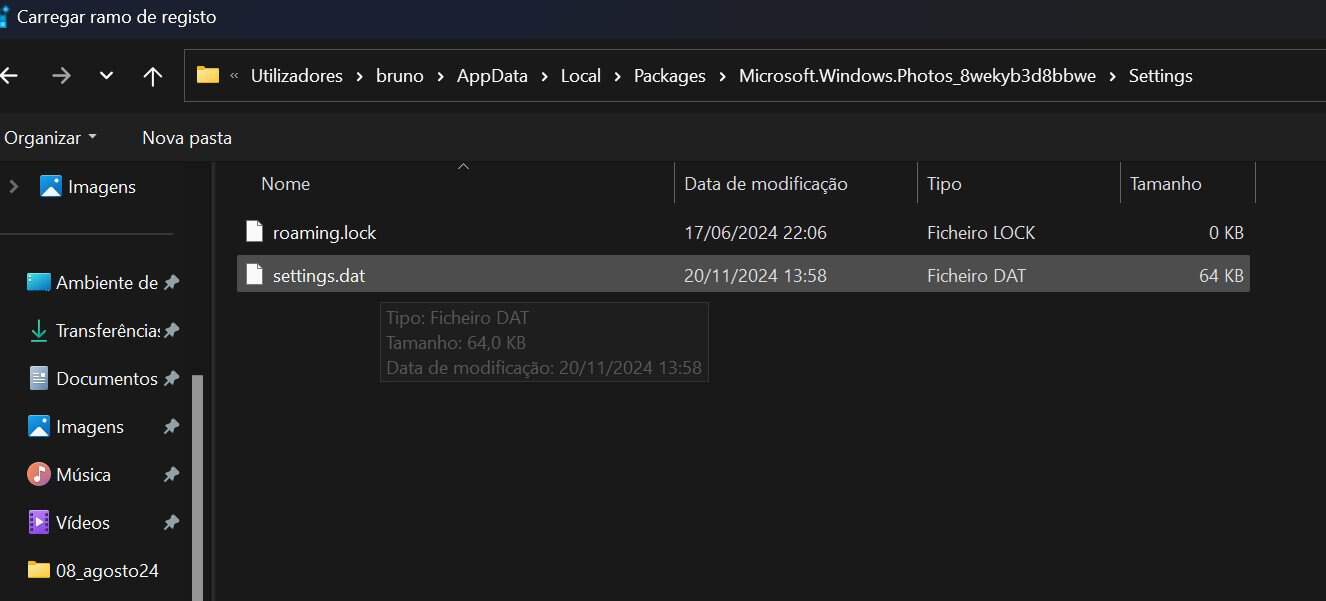Click pin icon next to Vídeos
Image resolution: width=1326 pixels, height=601 pixels.
pos(171,523)
